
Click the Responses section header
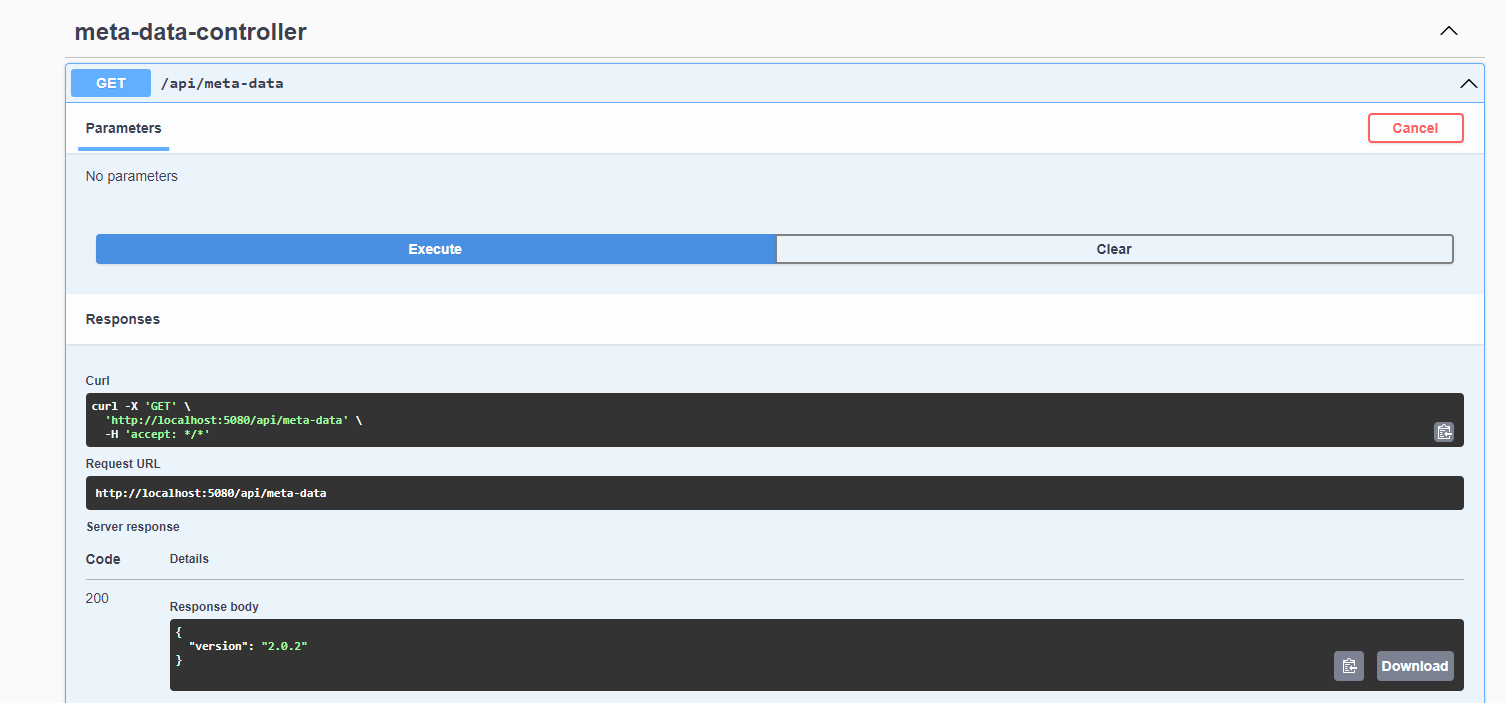click(x=122, y=318)
